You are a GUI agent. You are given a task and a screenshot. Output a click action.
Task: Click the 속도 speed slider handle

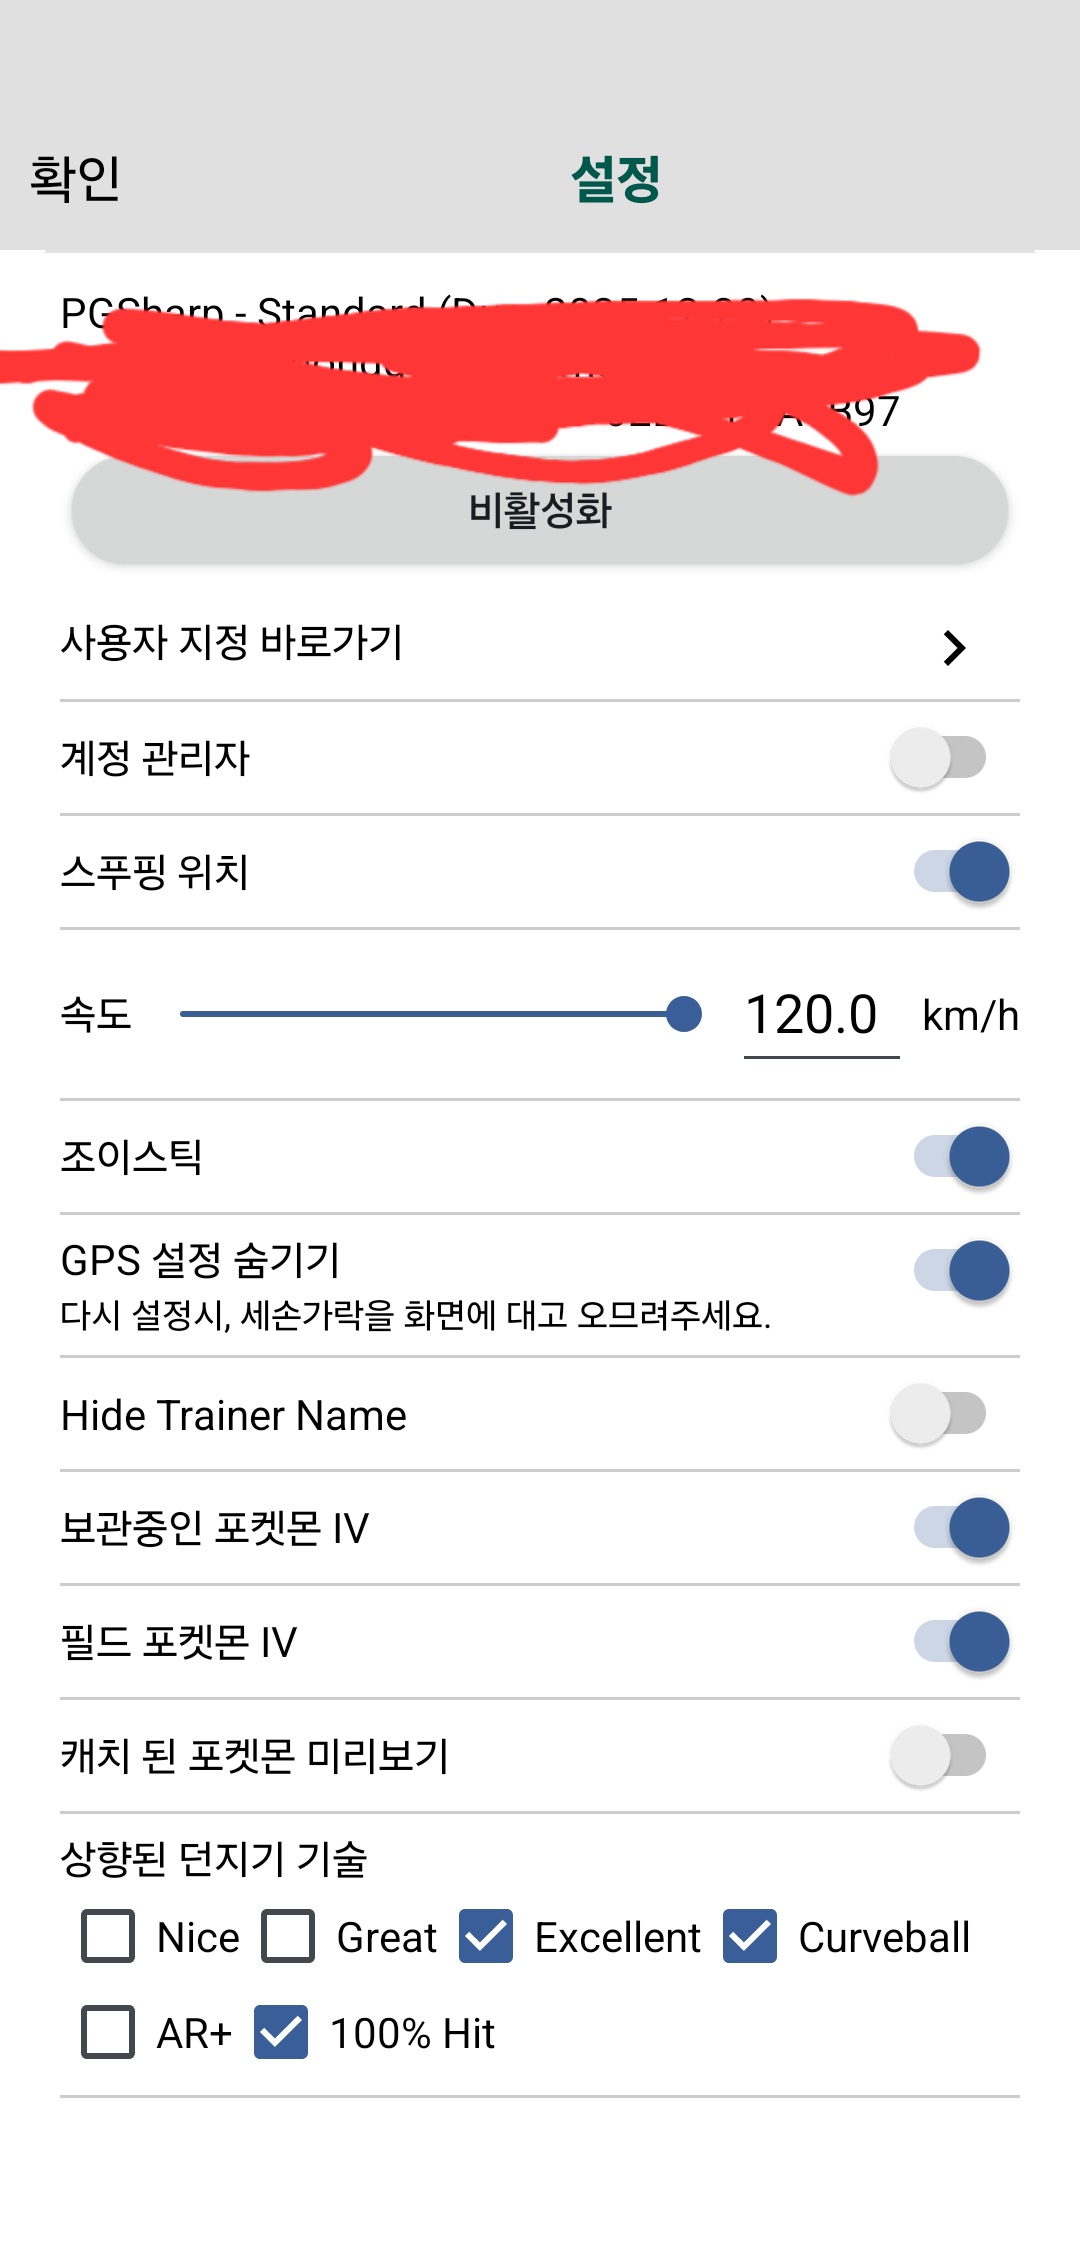[x=684, y=1014]
